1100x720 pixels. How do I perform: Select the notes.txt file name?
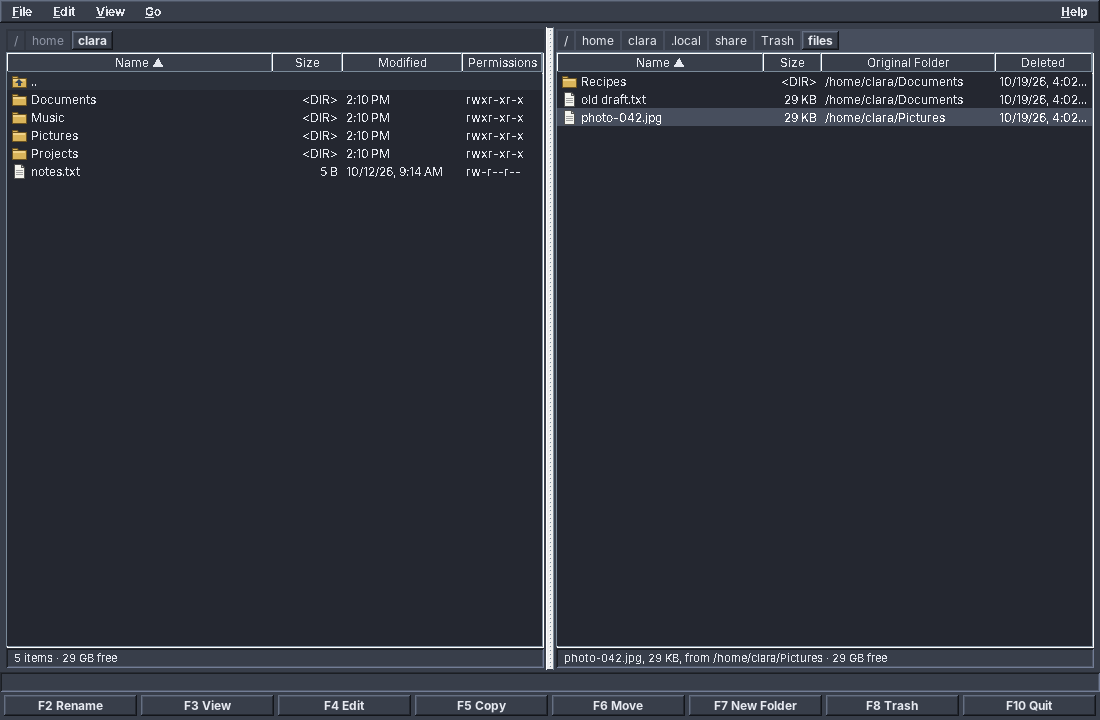click(x=55, y=172)
